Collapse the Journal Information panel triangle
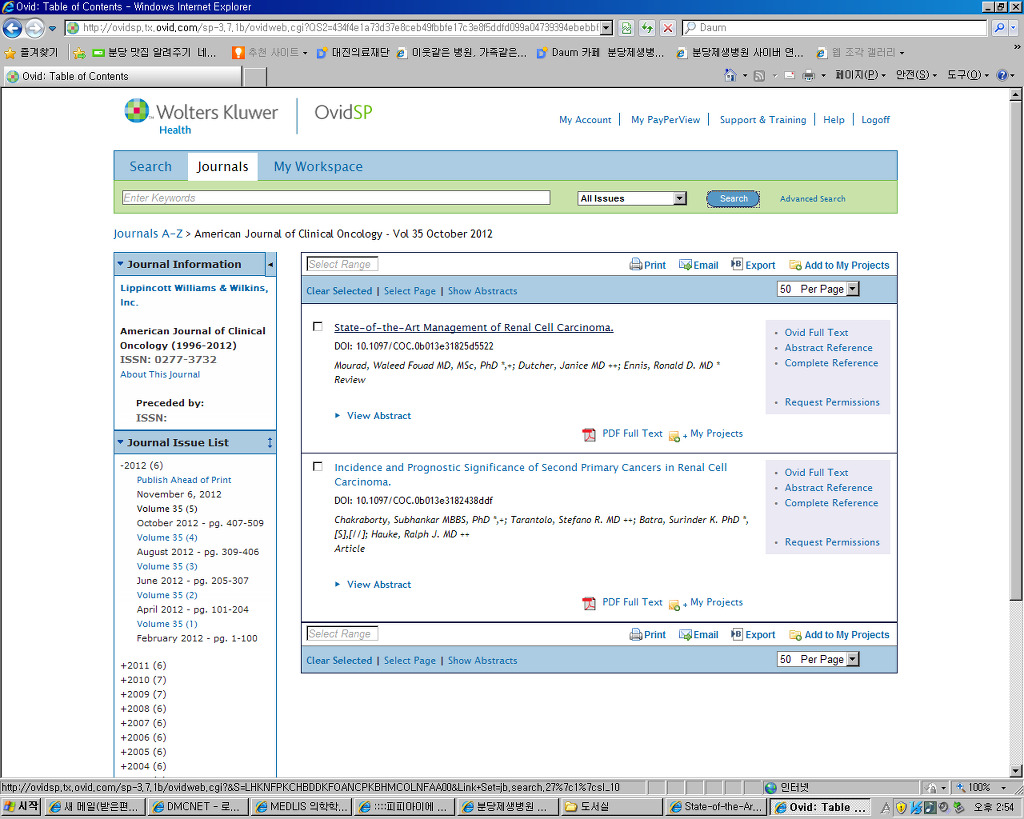 click(x=120, y=264)
